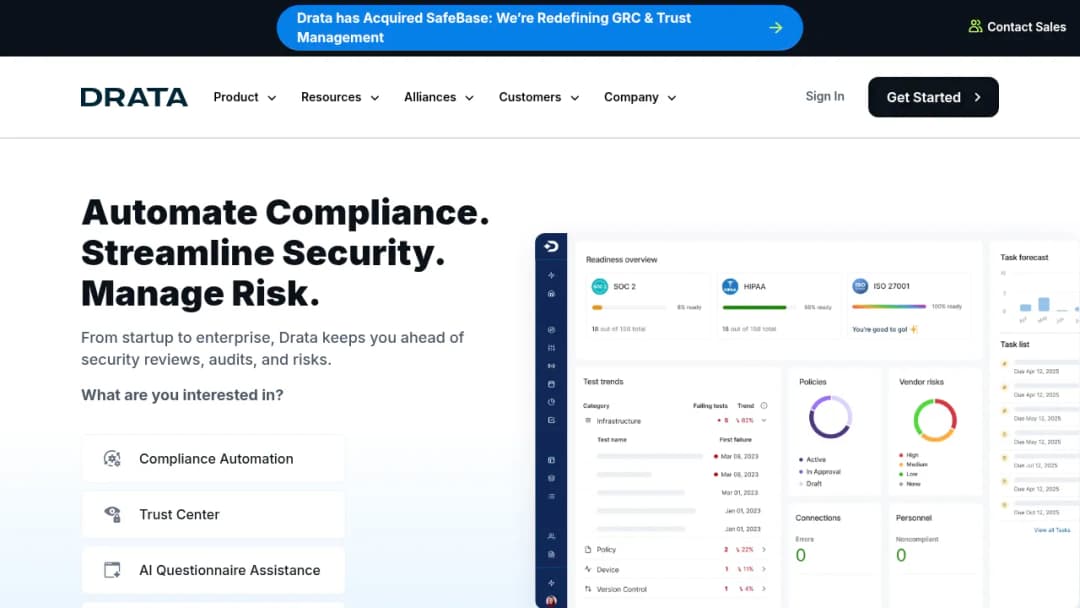Open the Resources menu
Viewport: 1080px width, 608px height.
click(x=340, y=97)
